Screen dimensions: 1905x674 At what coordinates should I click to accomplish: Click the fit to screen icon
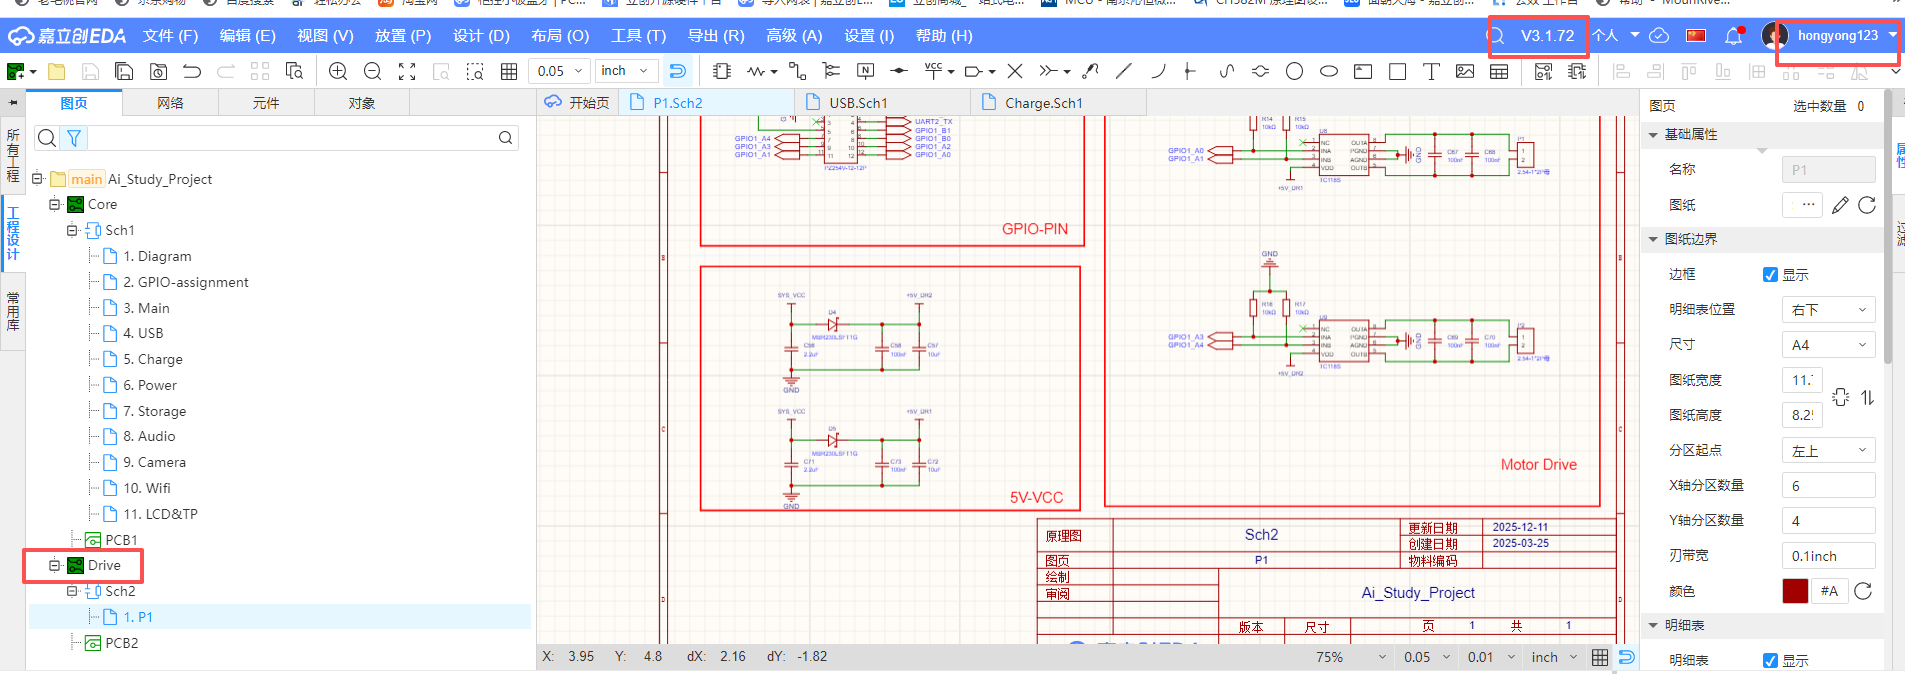coord(407,71)
